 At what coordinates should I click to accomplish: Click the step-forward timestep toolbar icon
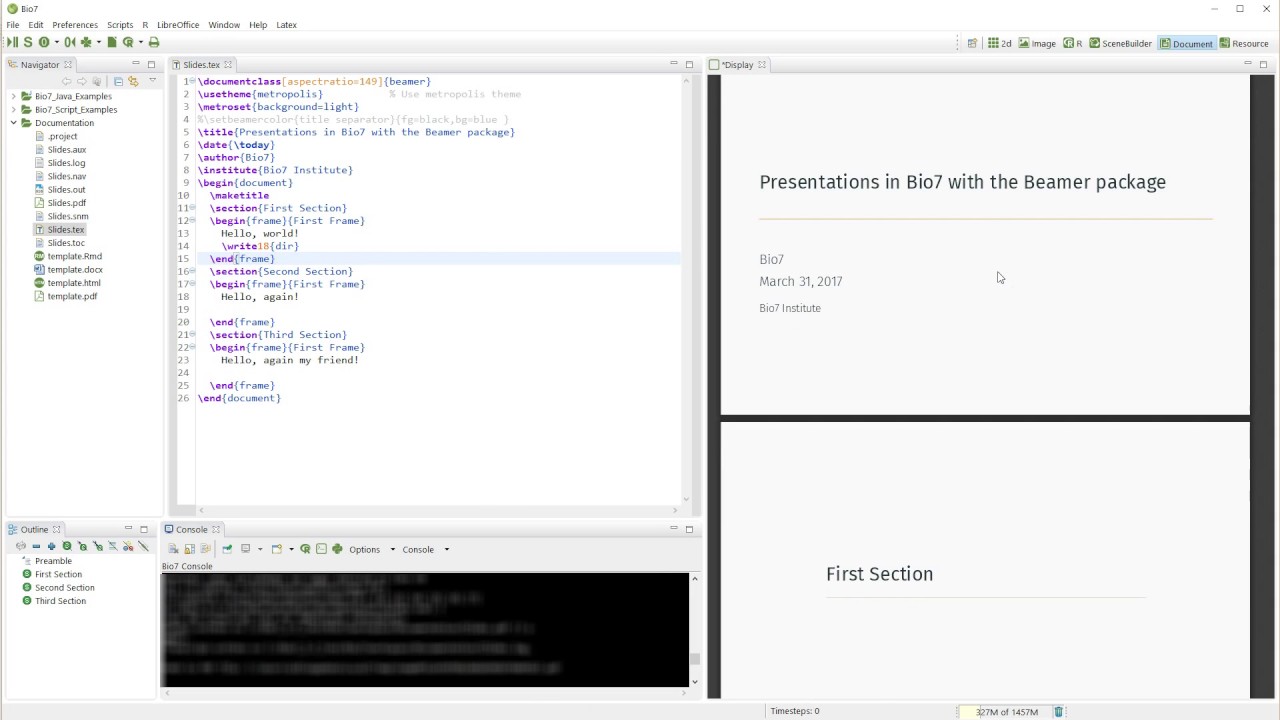pos(70,42)
